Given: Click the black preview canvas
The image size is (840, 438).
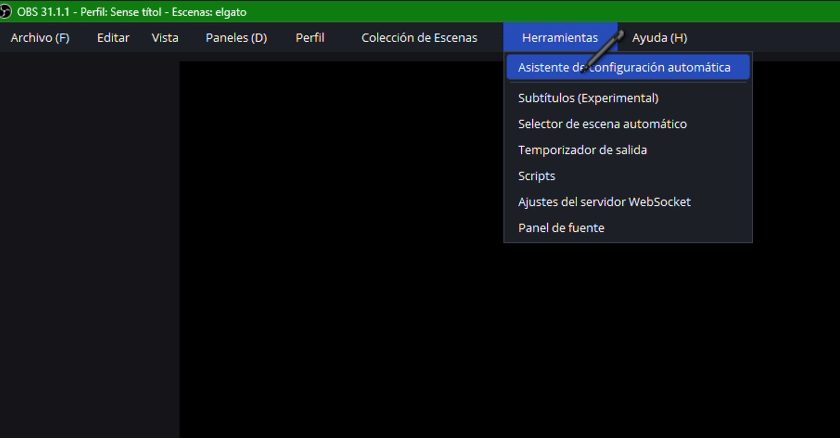Looking at the screenshot, I should [x=400, y=330].
